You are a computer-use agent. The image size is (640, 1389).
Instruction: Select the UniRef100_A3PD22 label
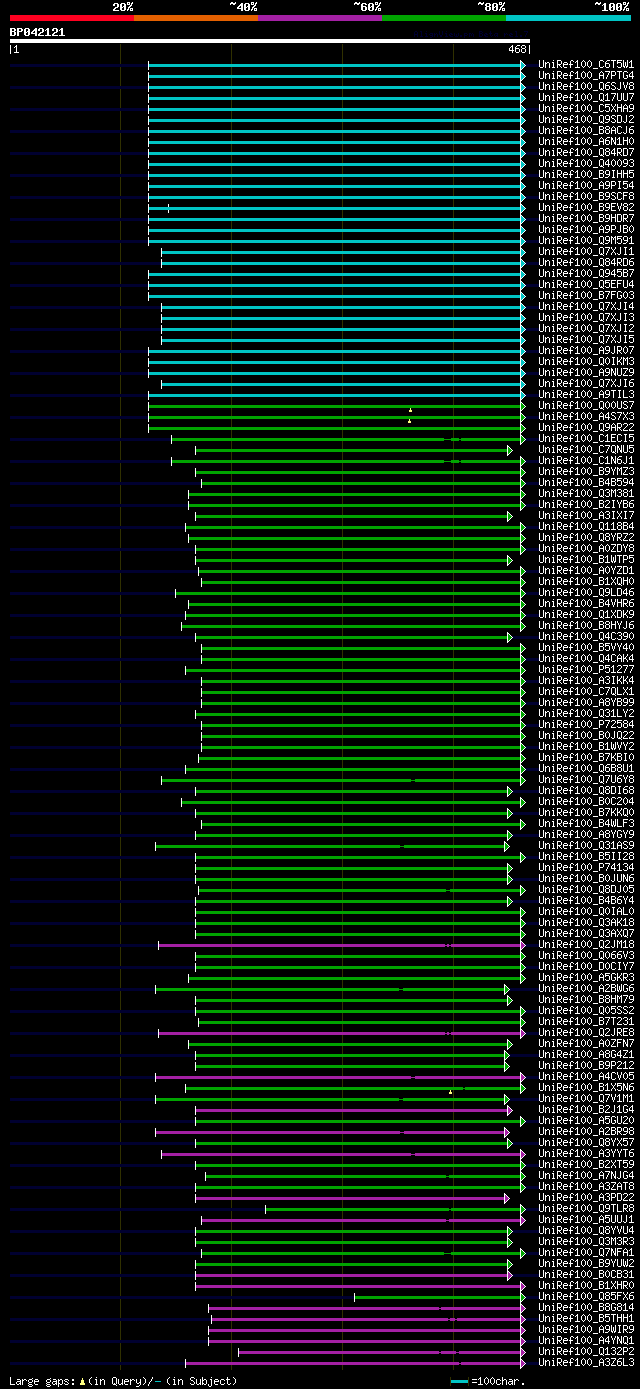point(586,1197)
